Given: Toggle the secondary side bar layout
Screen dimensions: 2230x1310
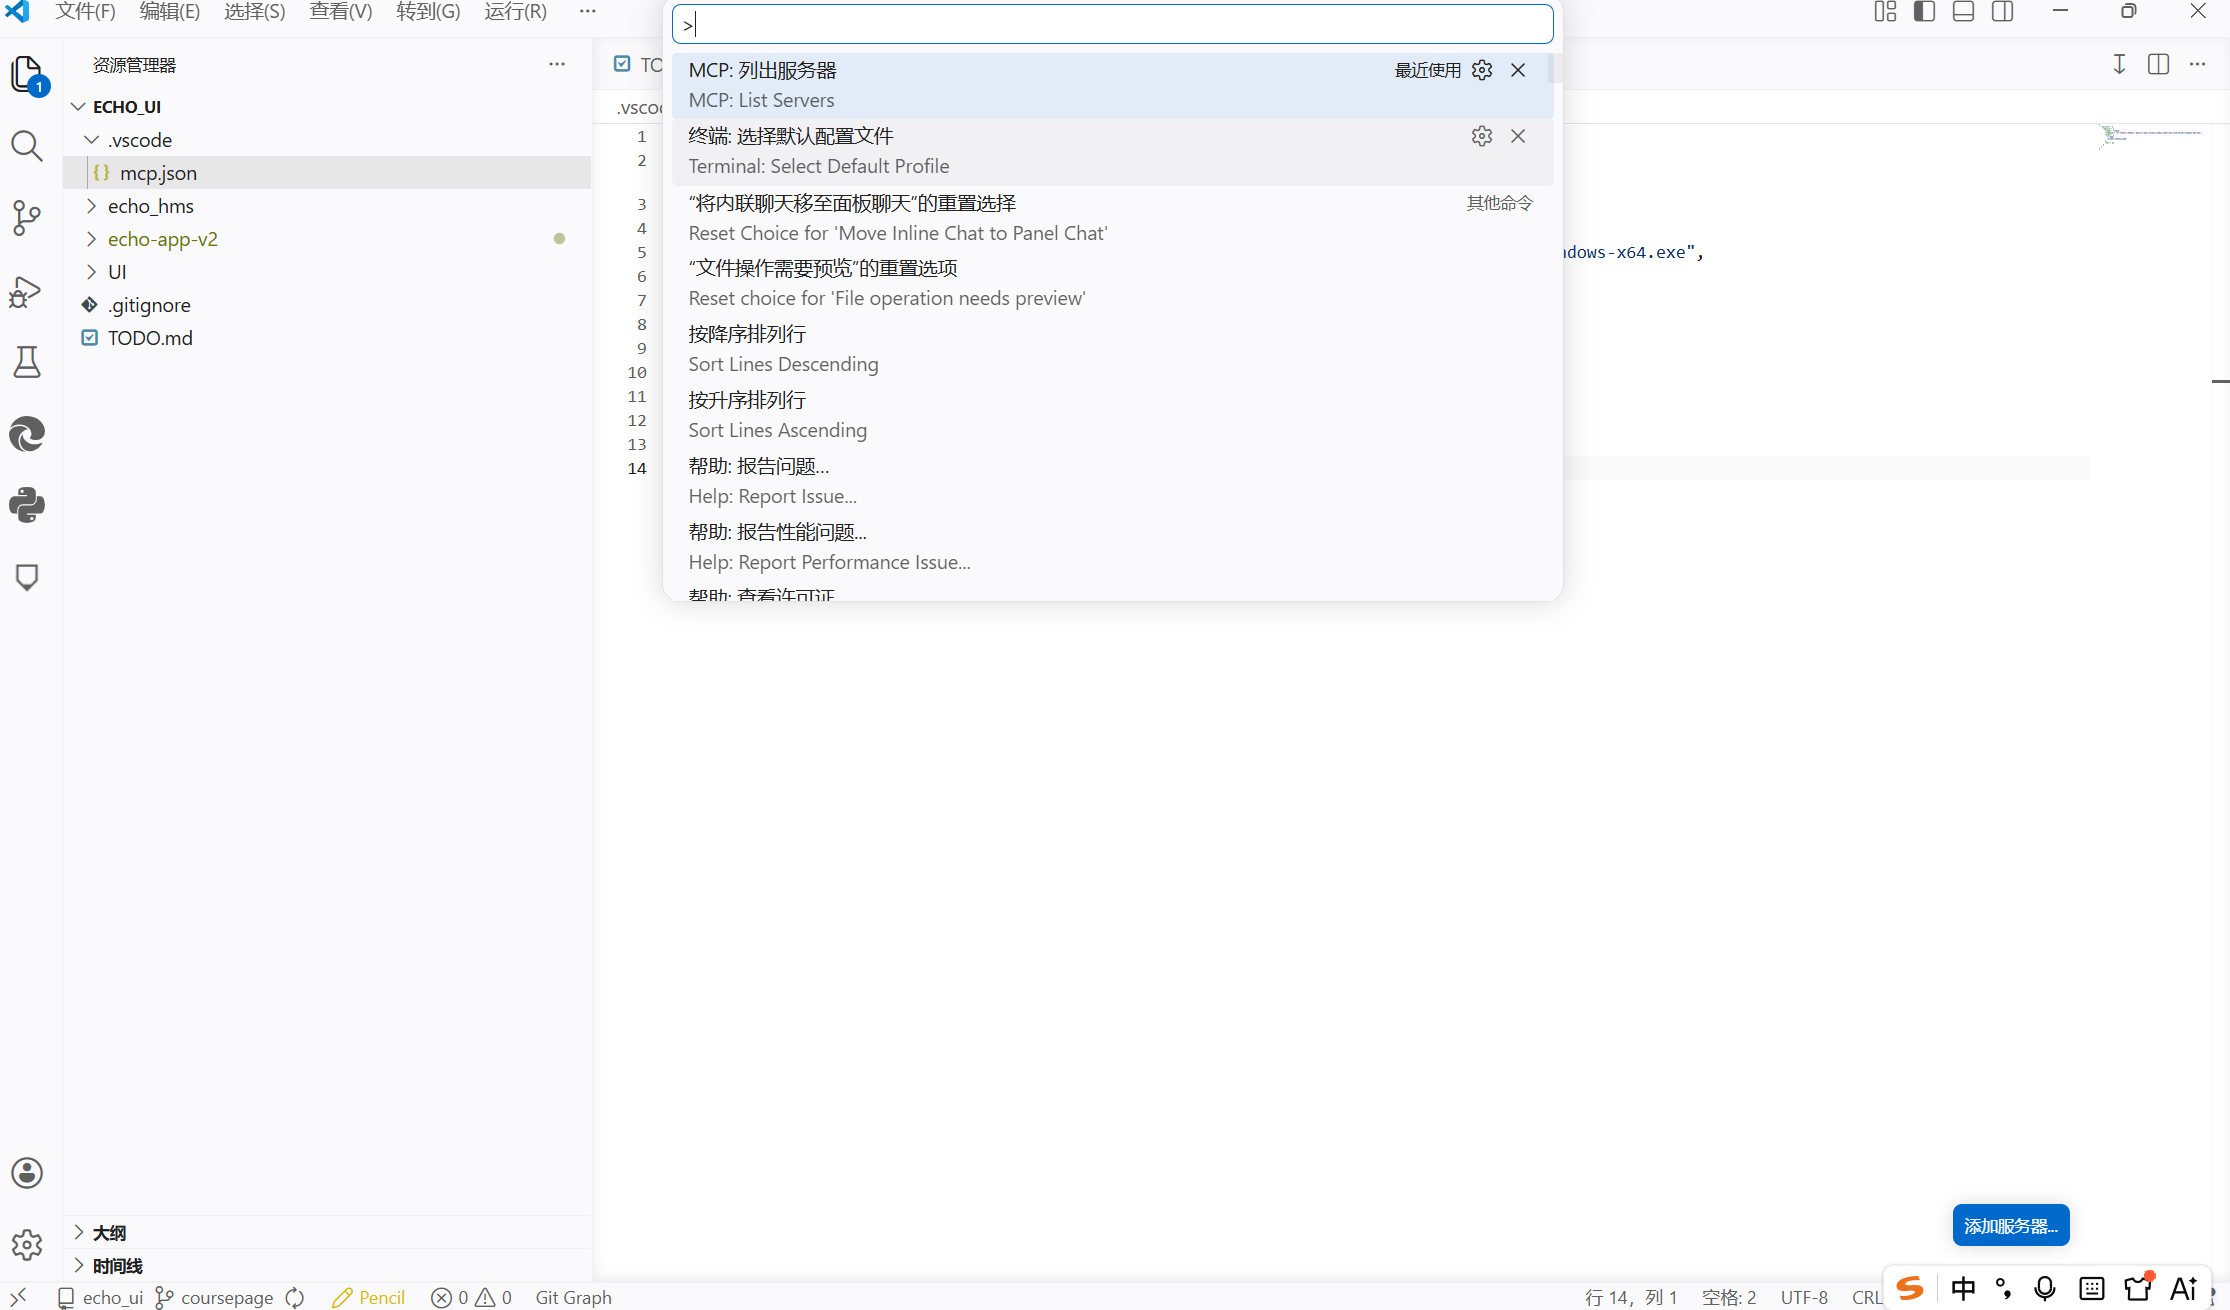Looking at the screenshot, I should click(x=2002, y=12).
